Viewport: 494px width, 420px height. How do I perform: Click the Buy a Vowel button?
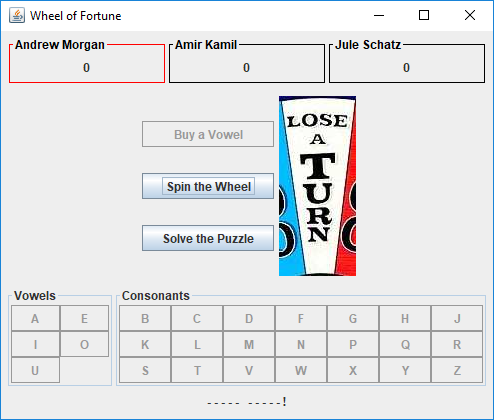tap(208, 134)
